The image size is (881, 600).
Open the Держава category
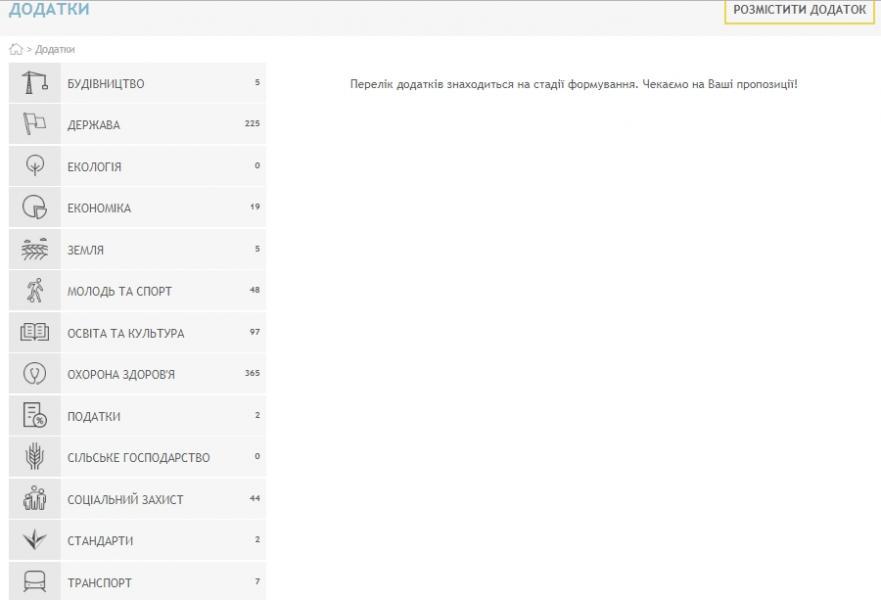click(x=93, y=125)
